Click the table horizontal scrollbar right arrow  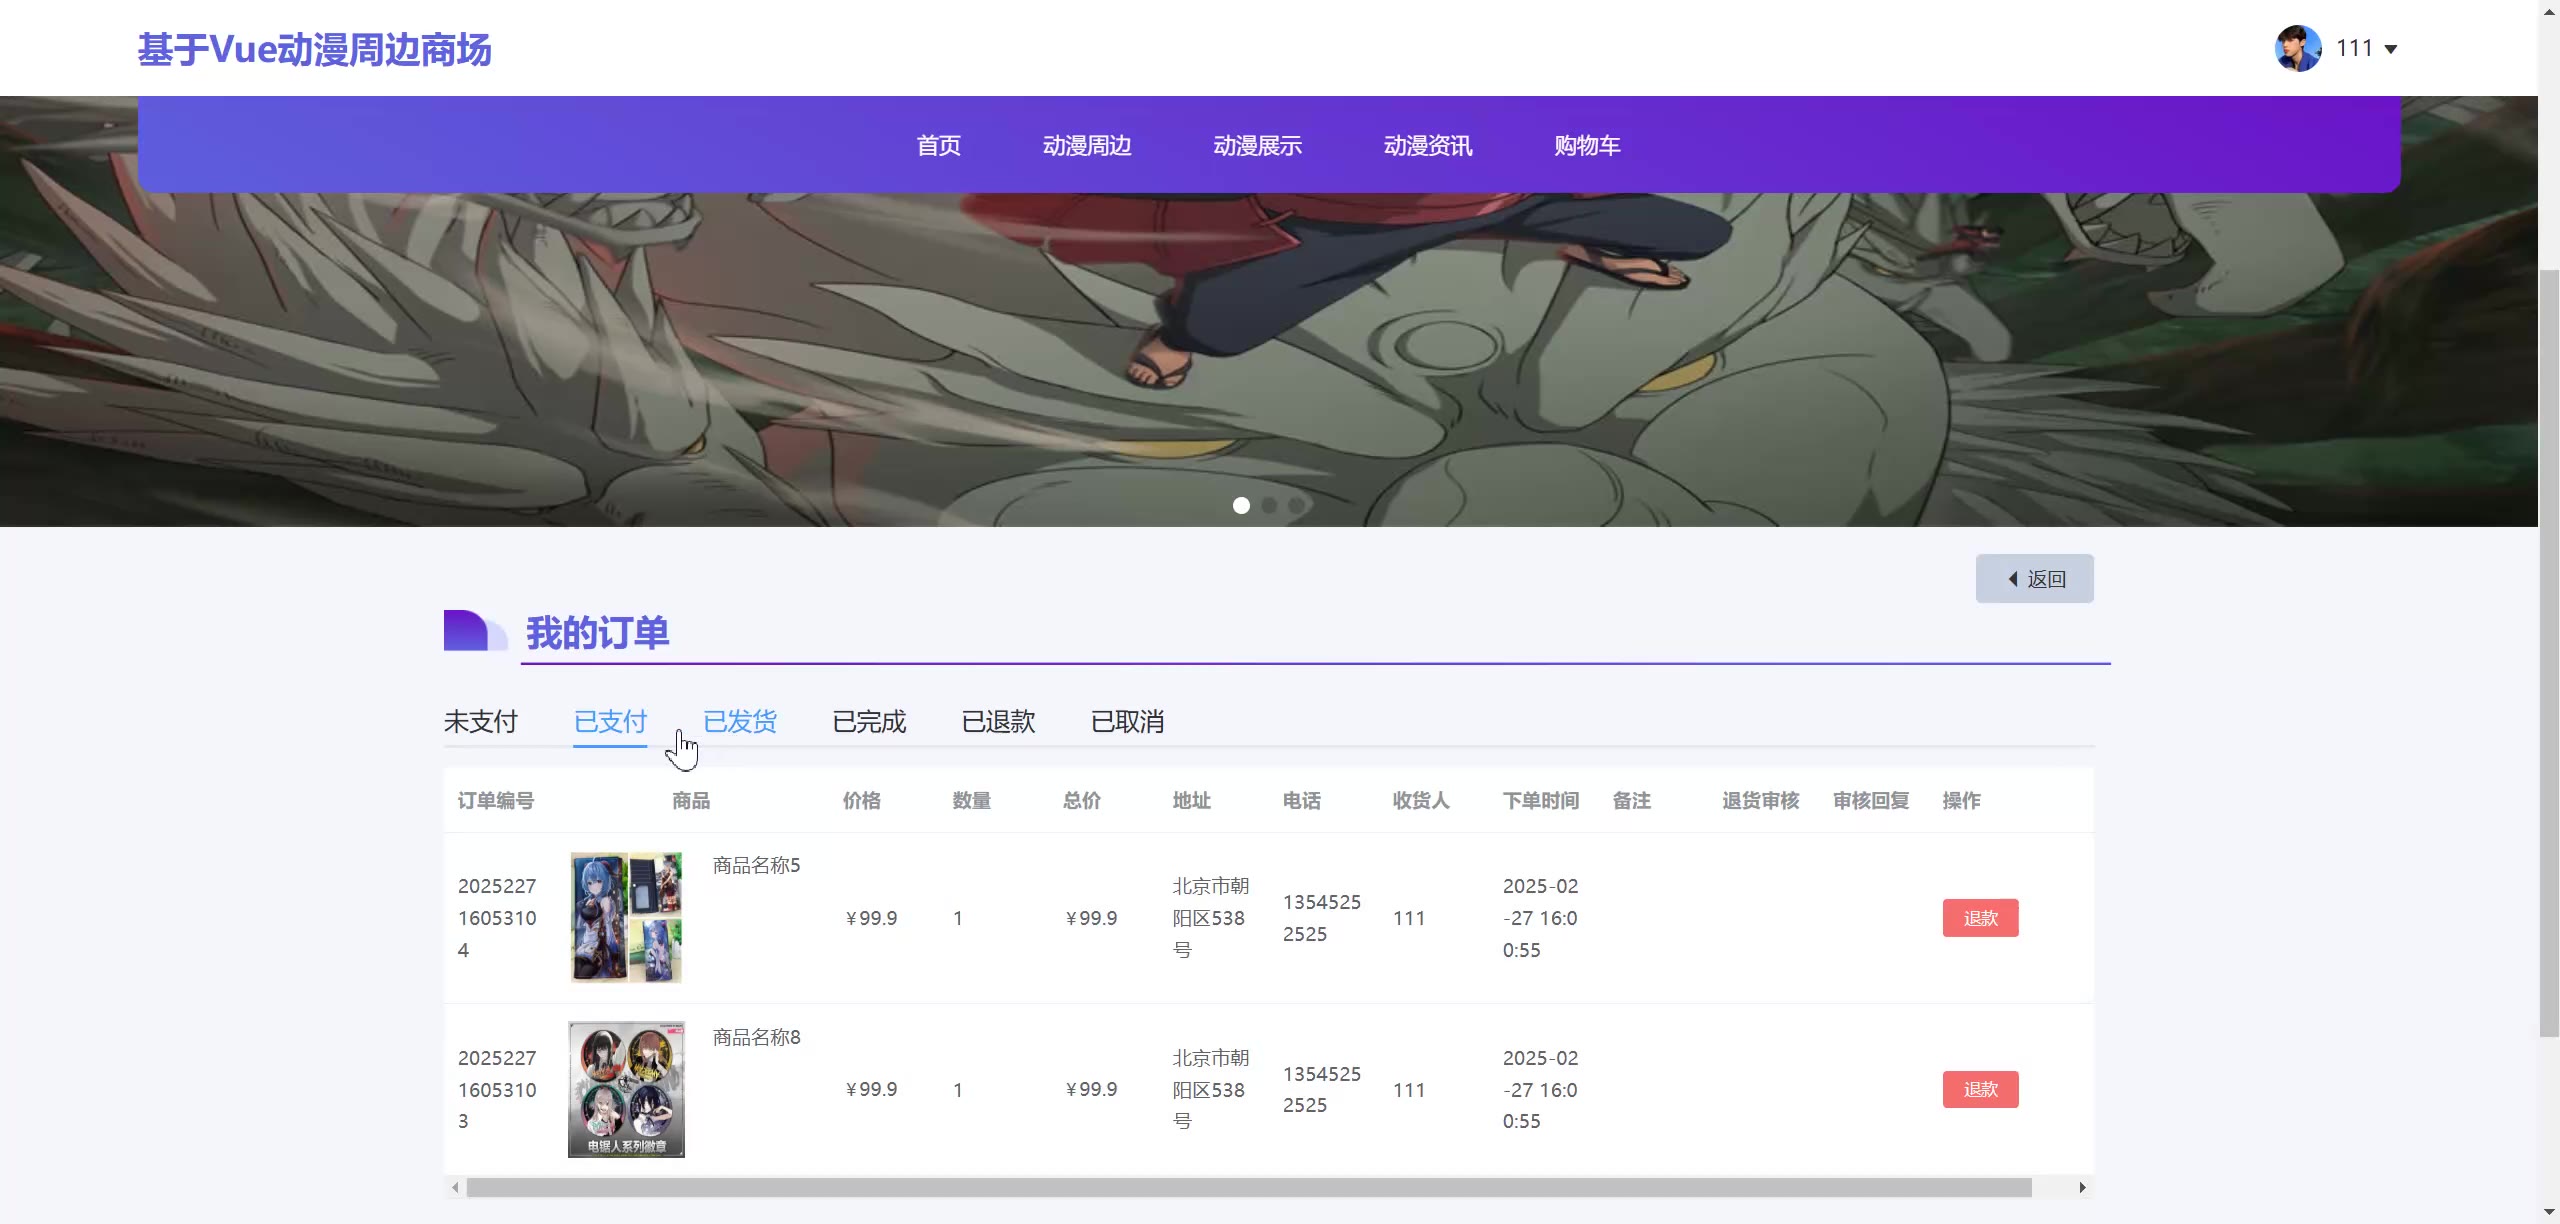coord(2082,1188)
